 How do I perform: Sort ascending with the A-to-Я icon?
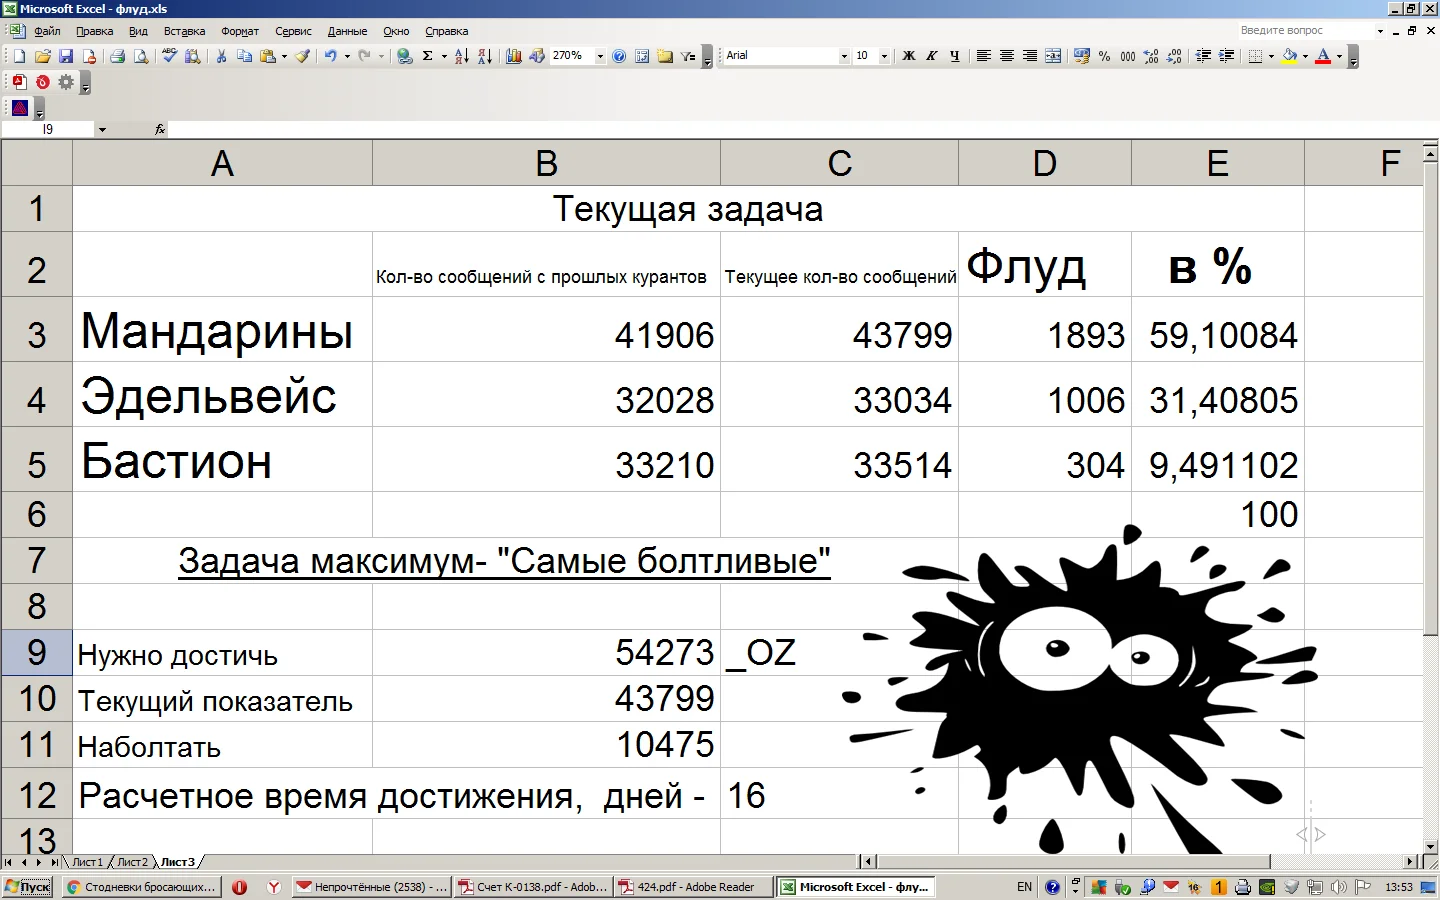(x=461, y=56)
